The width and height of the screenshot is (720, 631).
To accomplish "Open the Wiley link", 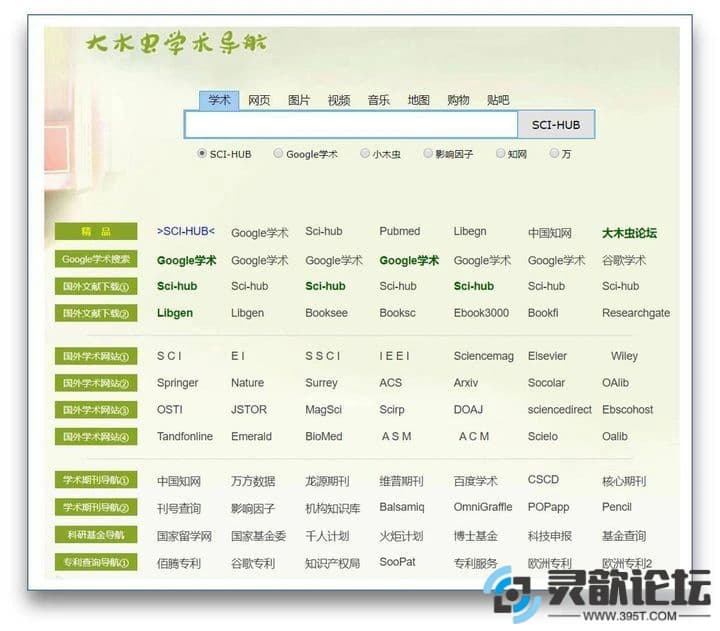I will coord(624,356).
